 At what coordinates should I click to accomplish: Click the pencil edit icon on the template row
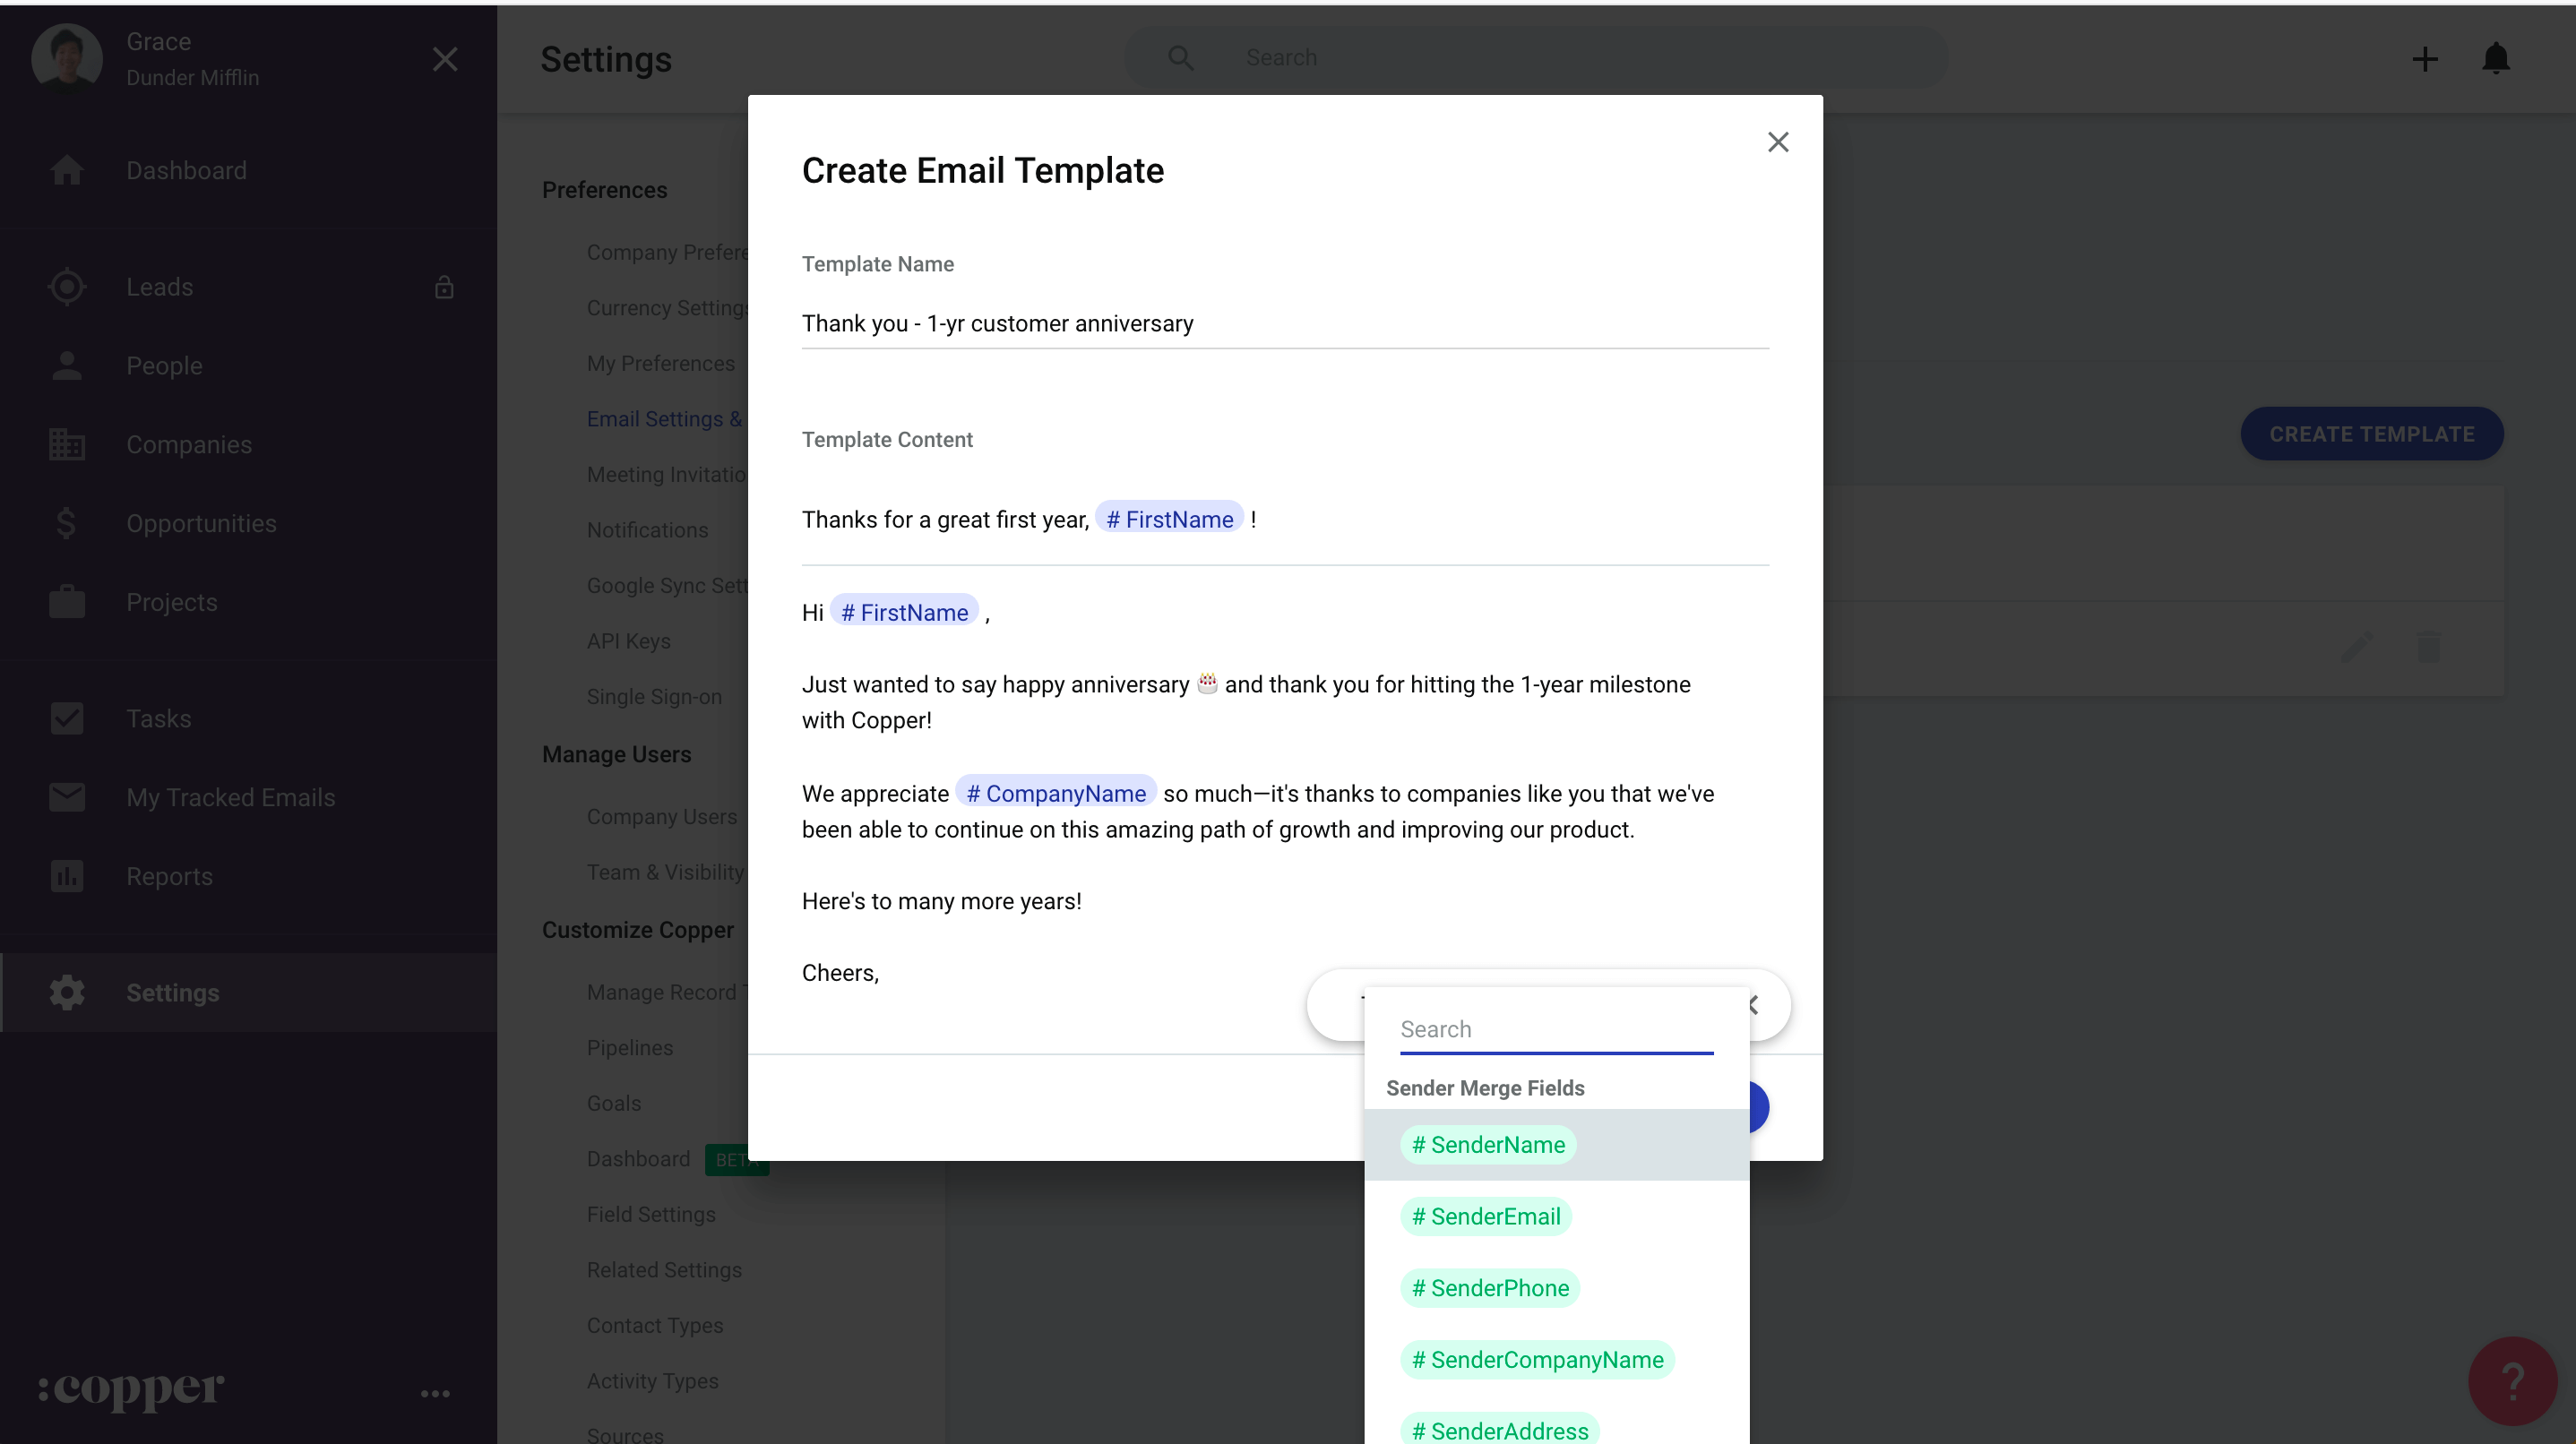[x=2357, y=647]
